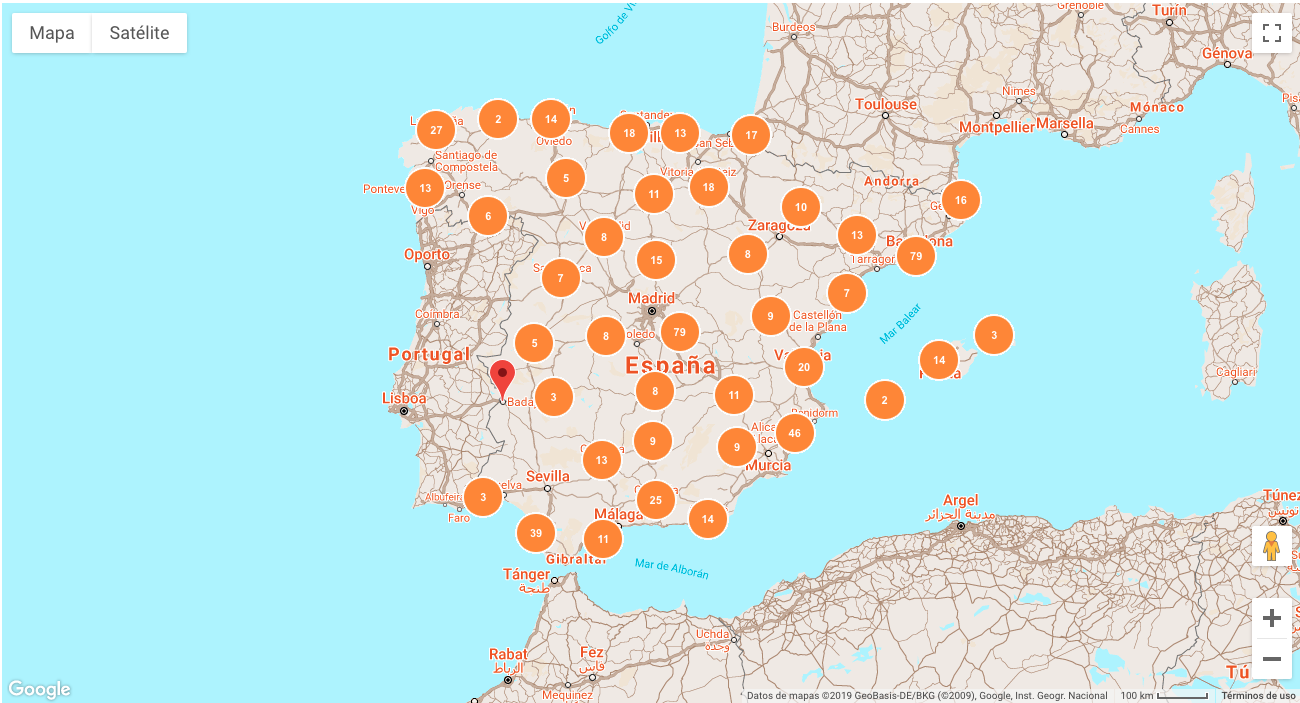Viewport: 1300px width, 703px height.
Task: Open the cluster marker labeled 16
Action: click(x=961, y=200)
